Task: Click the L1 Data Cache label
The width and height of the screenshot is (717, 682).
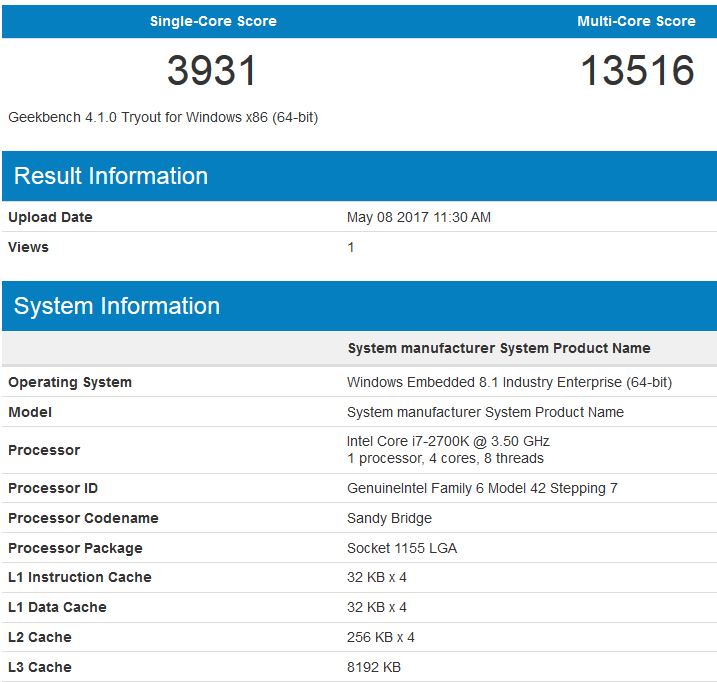Action: tap(57, 607)
